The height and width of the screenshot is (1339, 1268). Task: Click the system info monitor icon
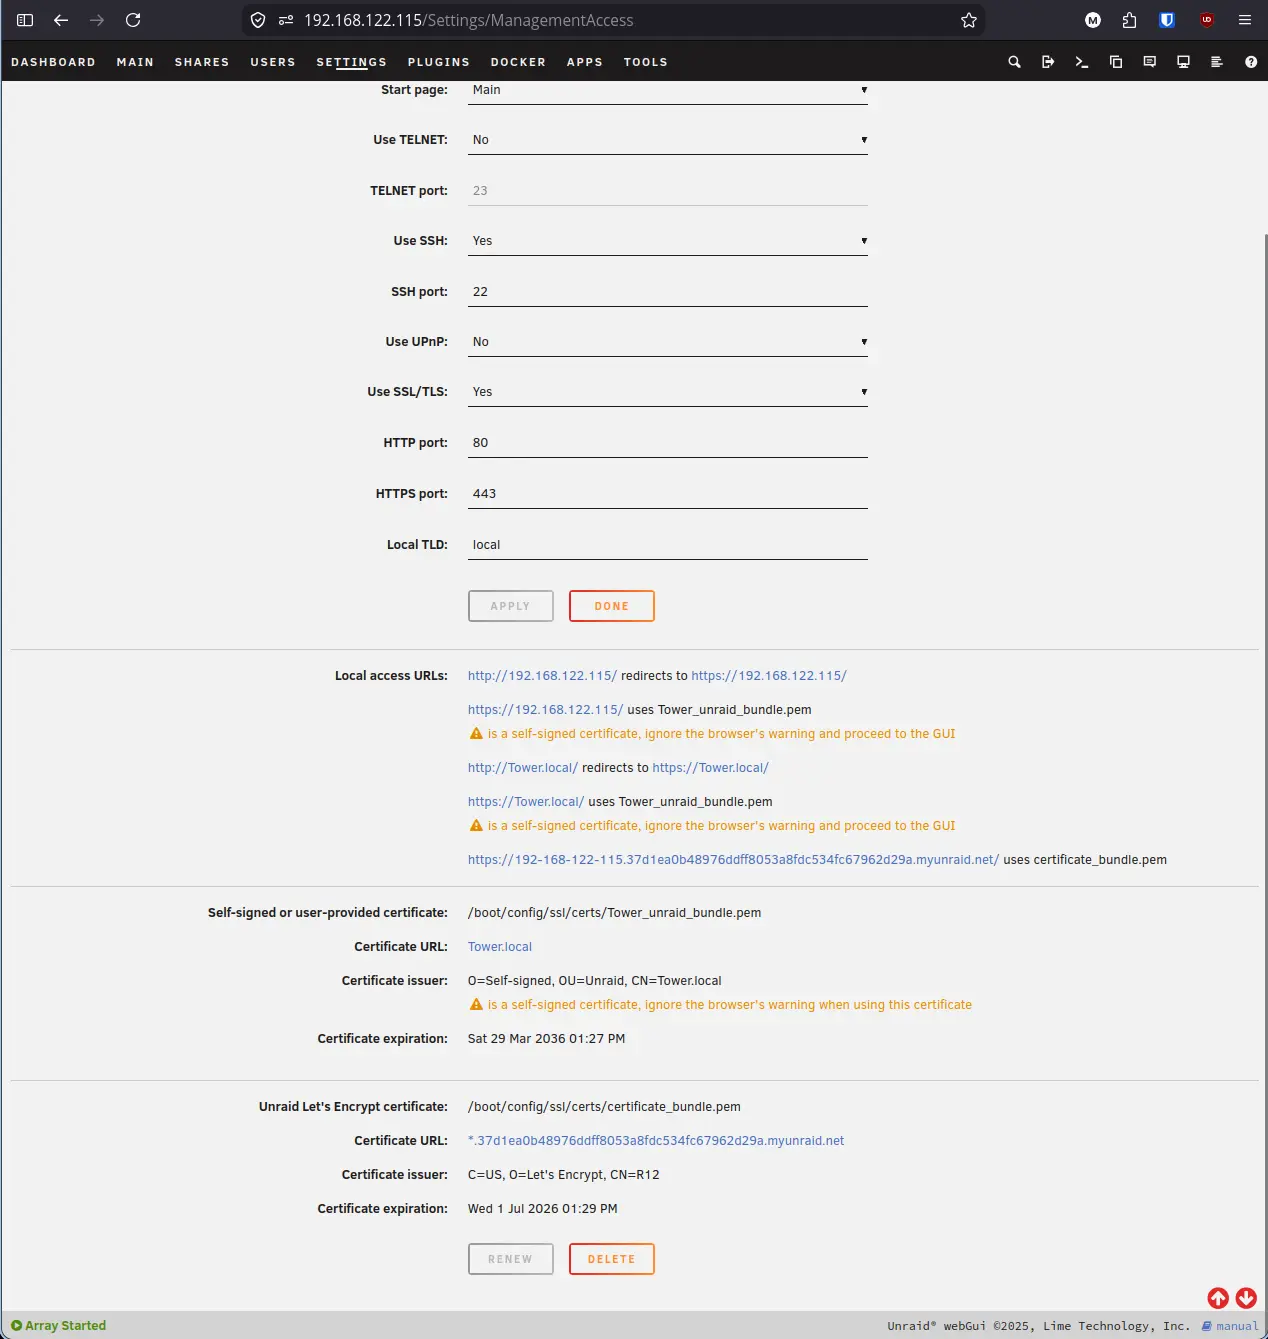point(1183,62)
